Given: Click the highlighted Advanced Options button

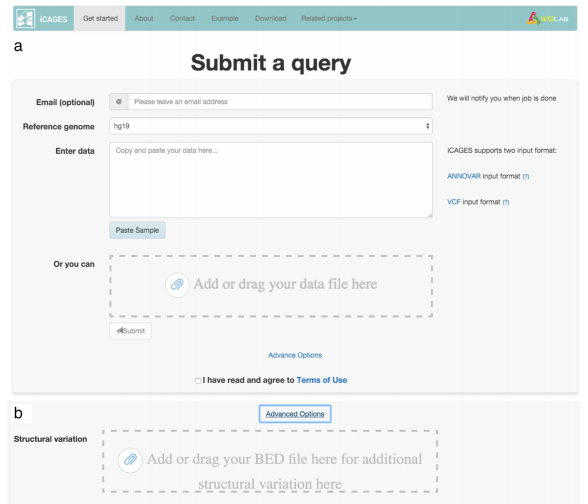Looking at the screenshot, I should 295,414.
